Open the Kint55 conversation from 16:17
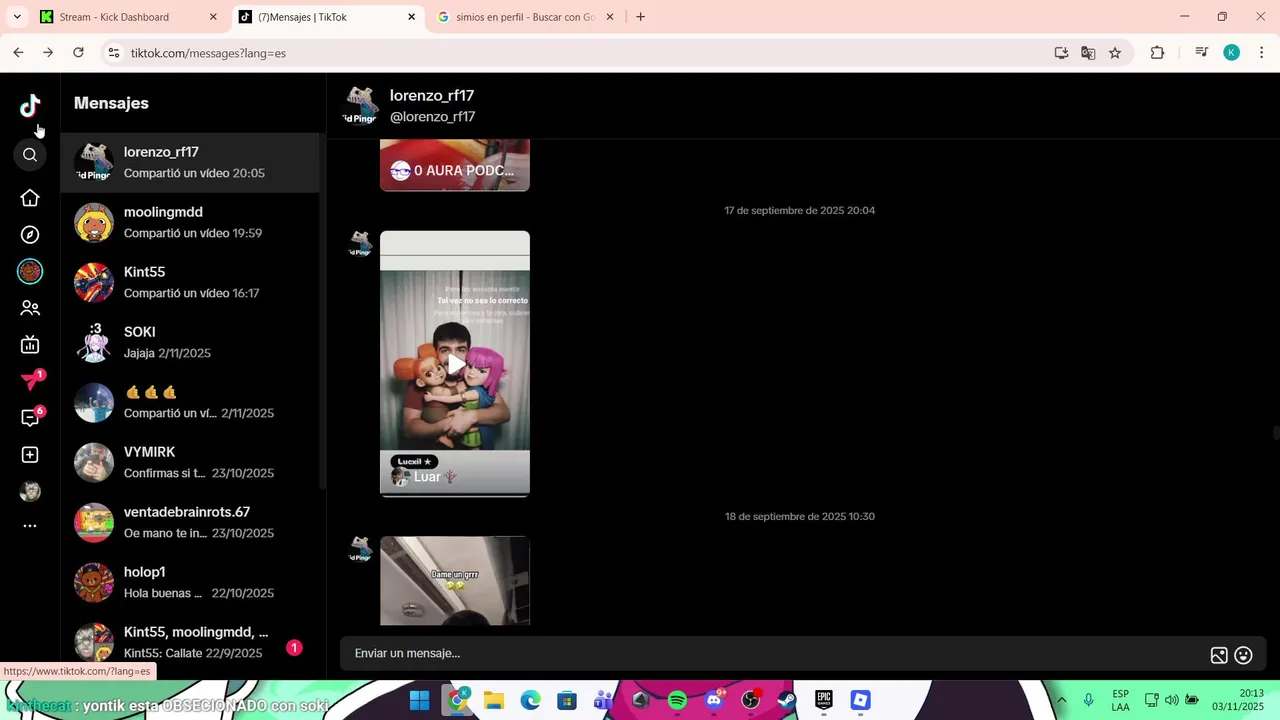 point(190,282)
